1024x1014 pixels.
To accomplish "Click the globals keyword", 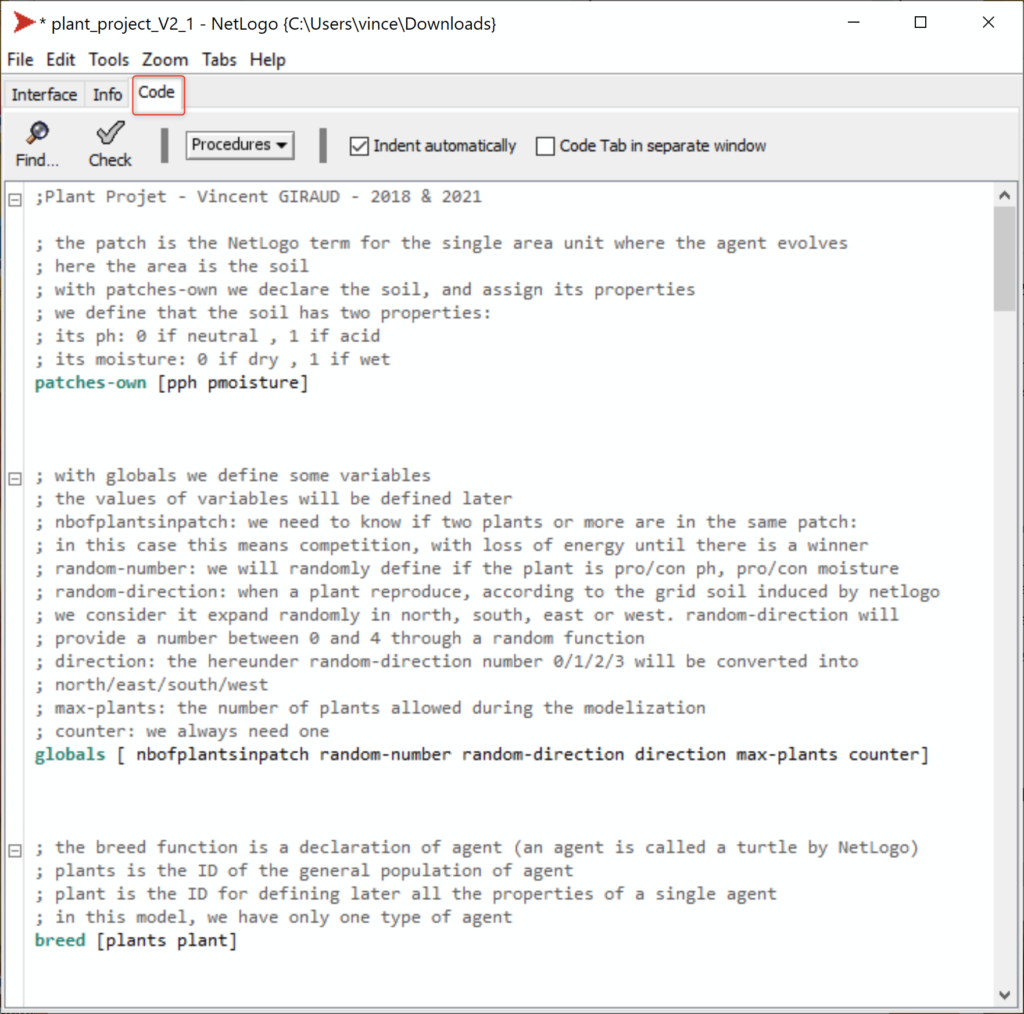I will [x=70, y=755].
